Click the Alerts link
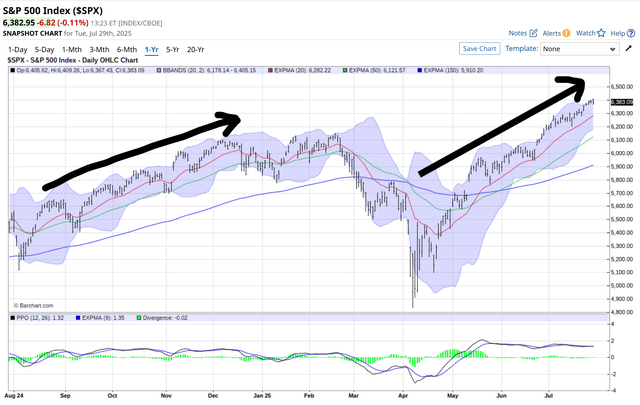This screenshot has height=405, width=640. pyautogui.click(x=551, y=33)
